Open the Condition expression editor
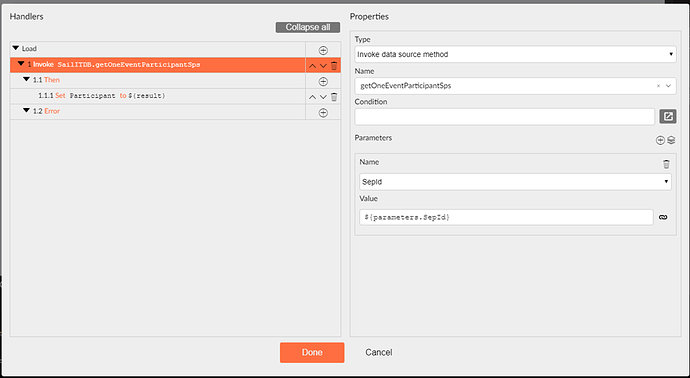This screenshot has width=690, height=378. coord(668,117)
